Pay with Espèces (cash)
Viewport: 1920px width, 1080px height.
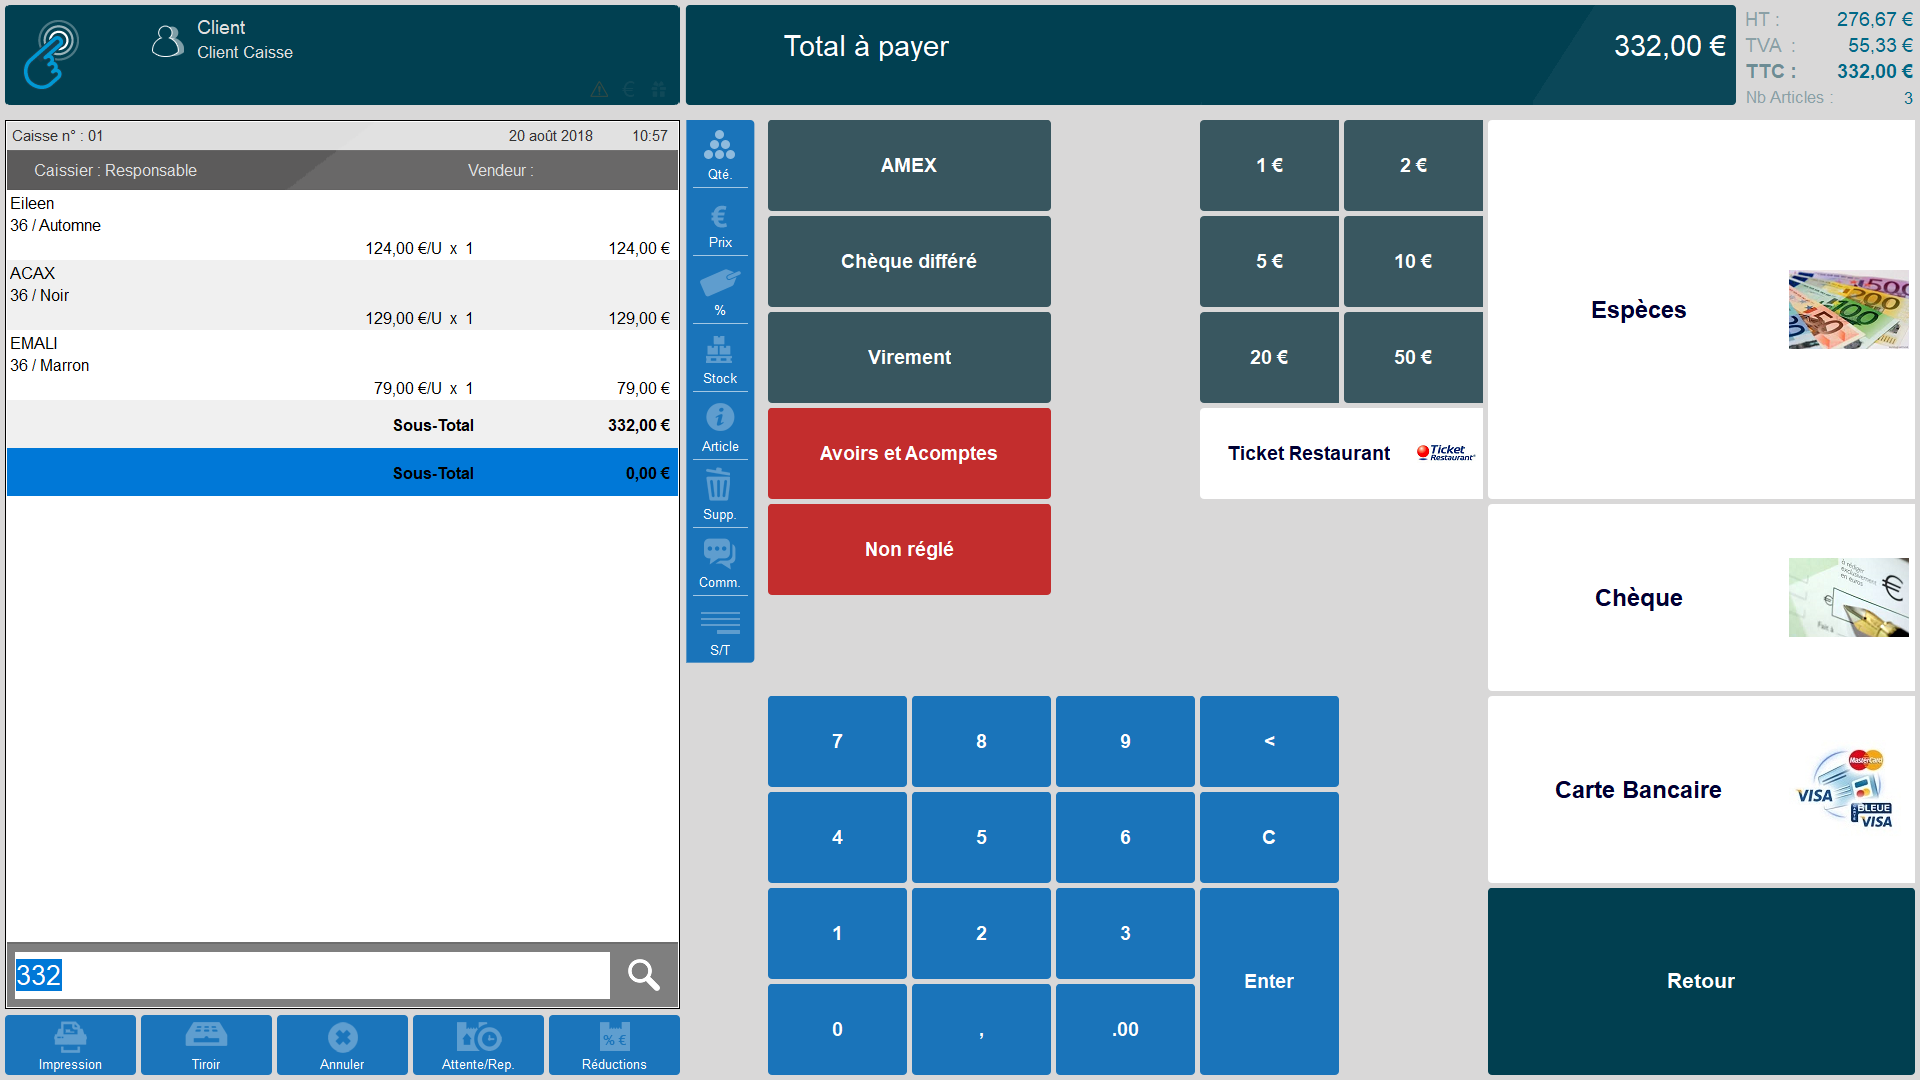point(1701,309)
